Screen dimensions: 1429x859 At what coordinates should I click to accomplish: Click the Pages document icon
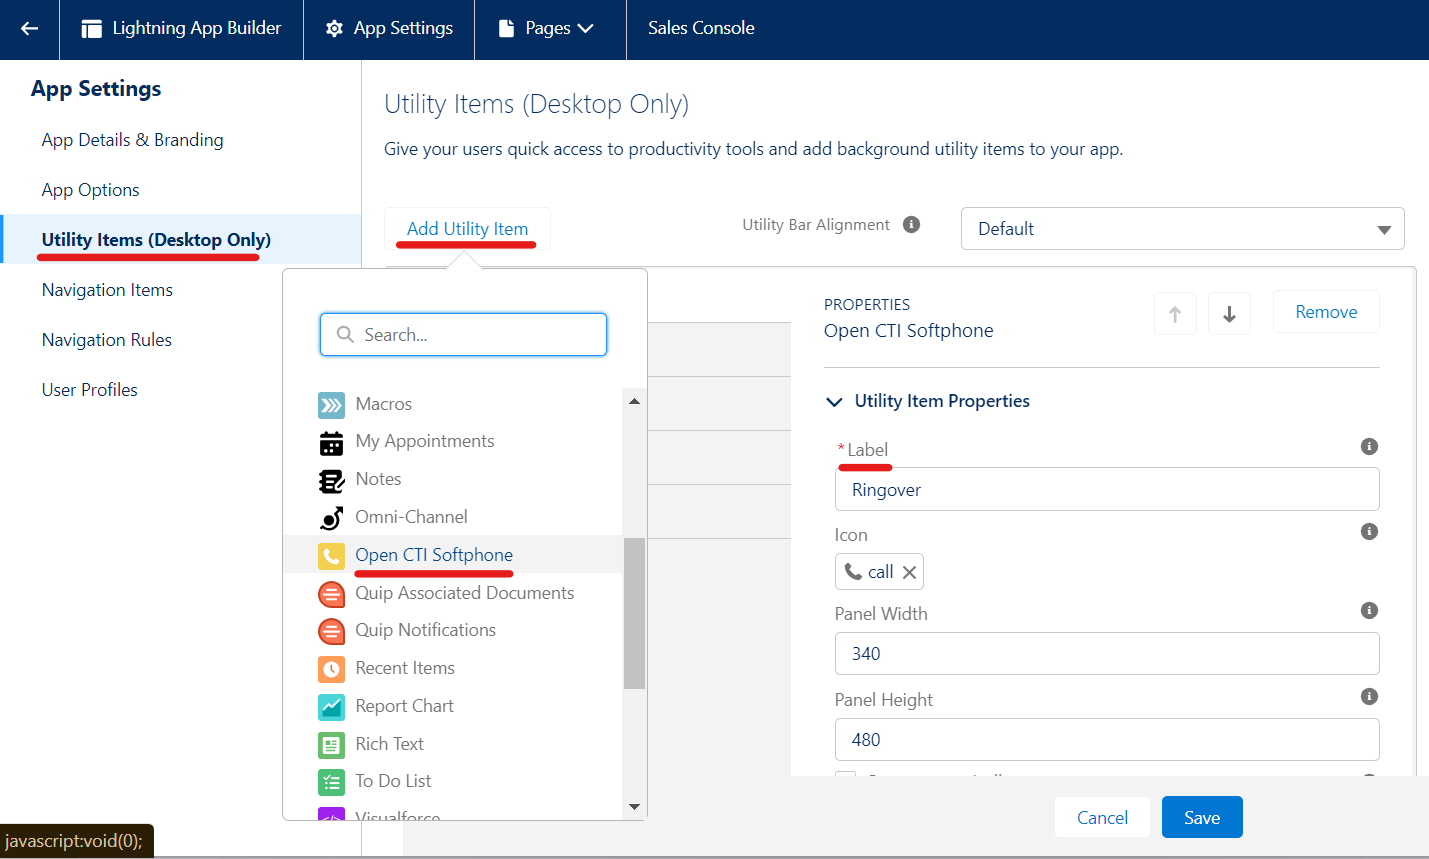click(x=507, y=29)
